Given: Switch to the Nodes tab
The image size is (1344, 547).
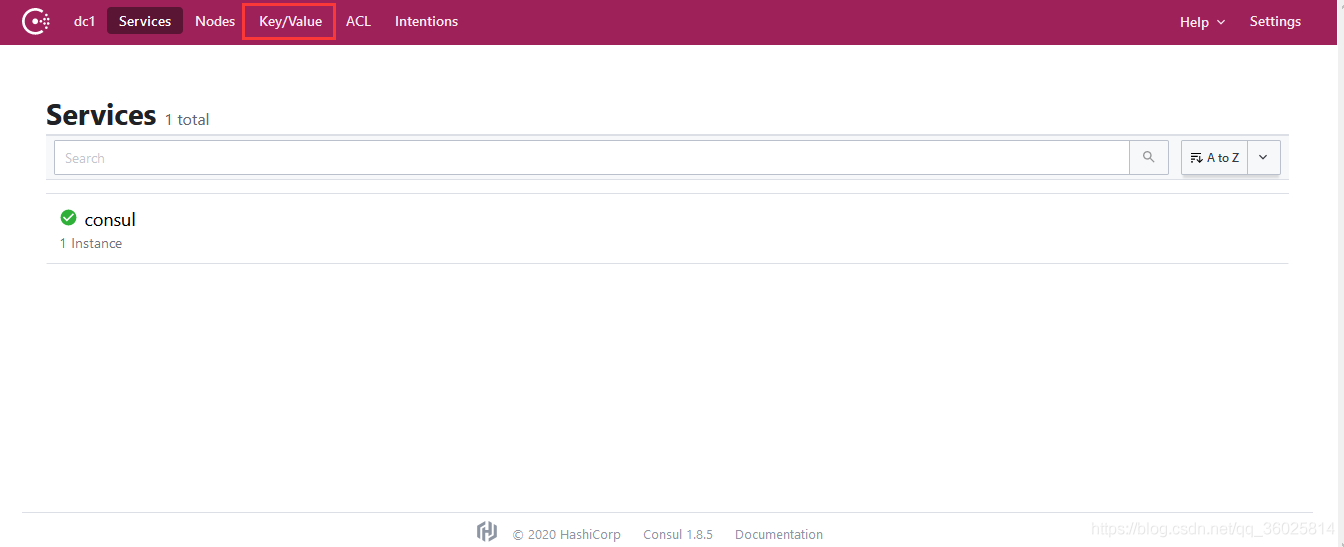Looking at the screenshot, I should pos(215,21).
